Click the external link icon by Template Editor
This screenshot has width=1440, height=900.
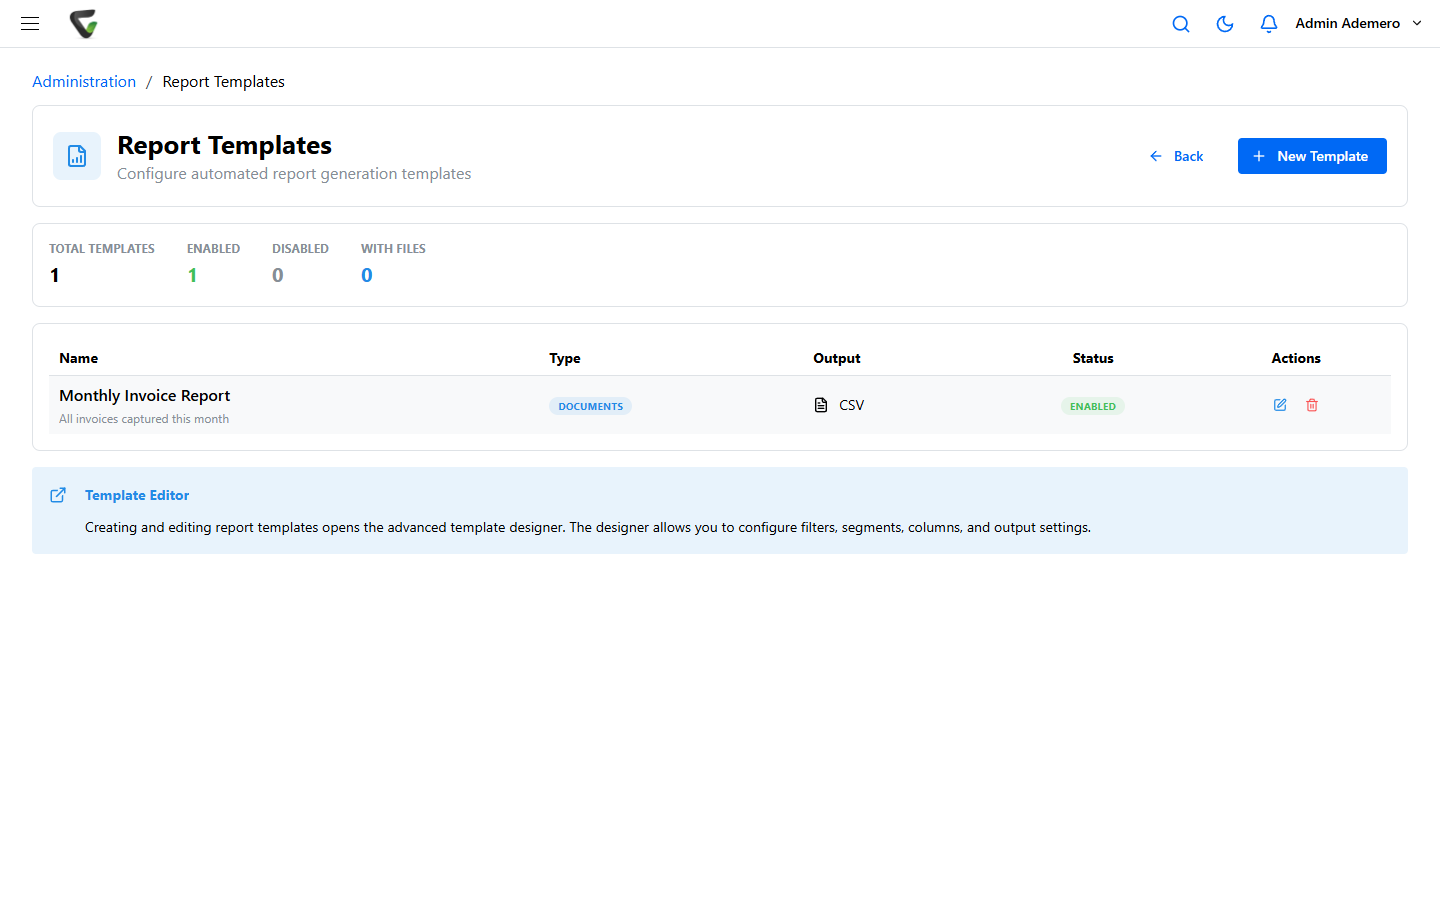click(58, 495)
